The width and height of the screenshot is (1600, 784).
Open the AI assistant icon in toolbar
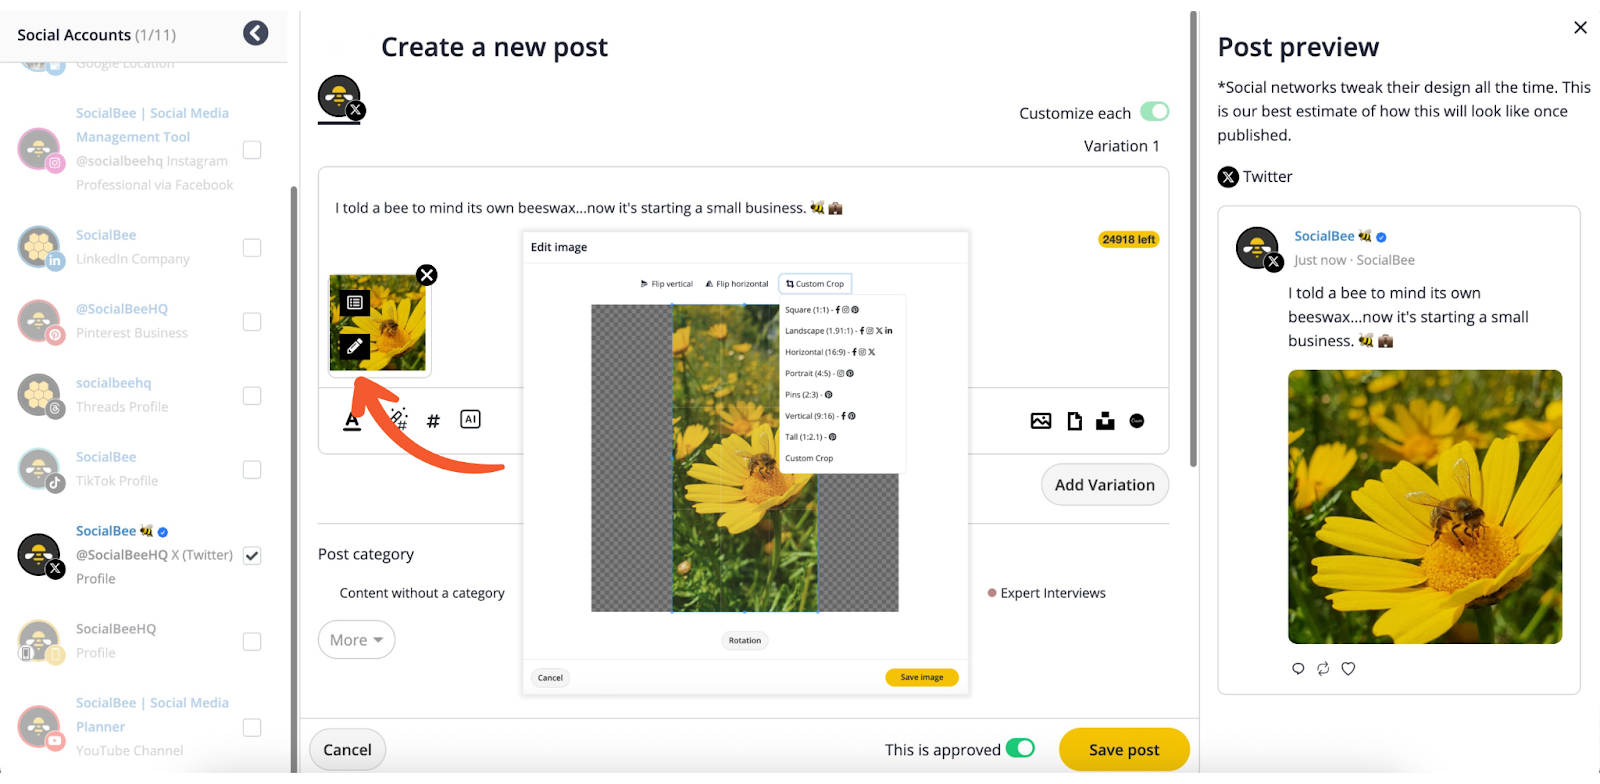click(470, 419)
